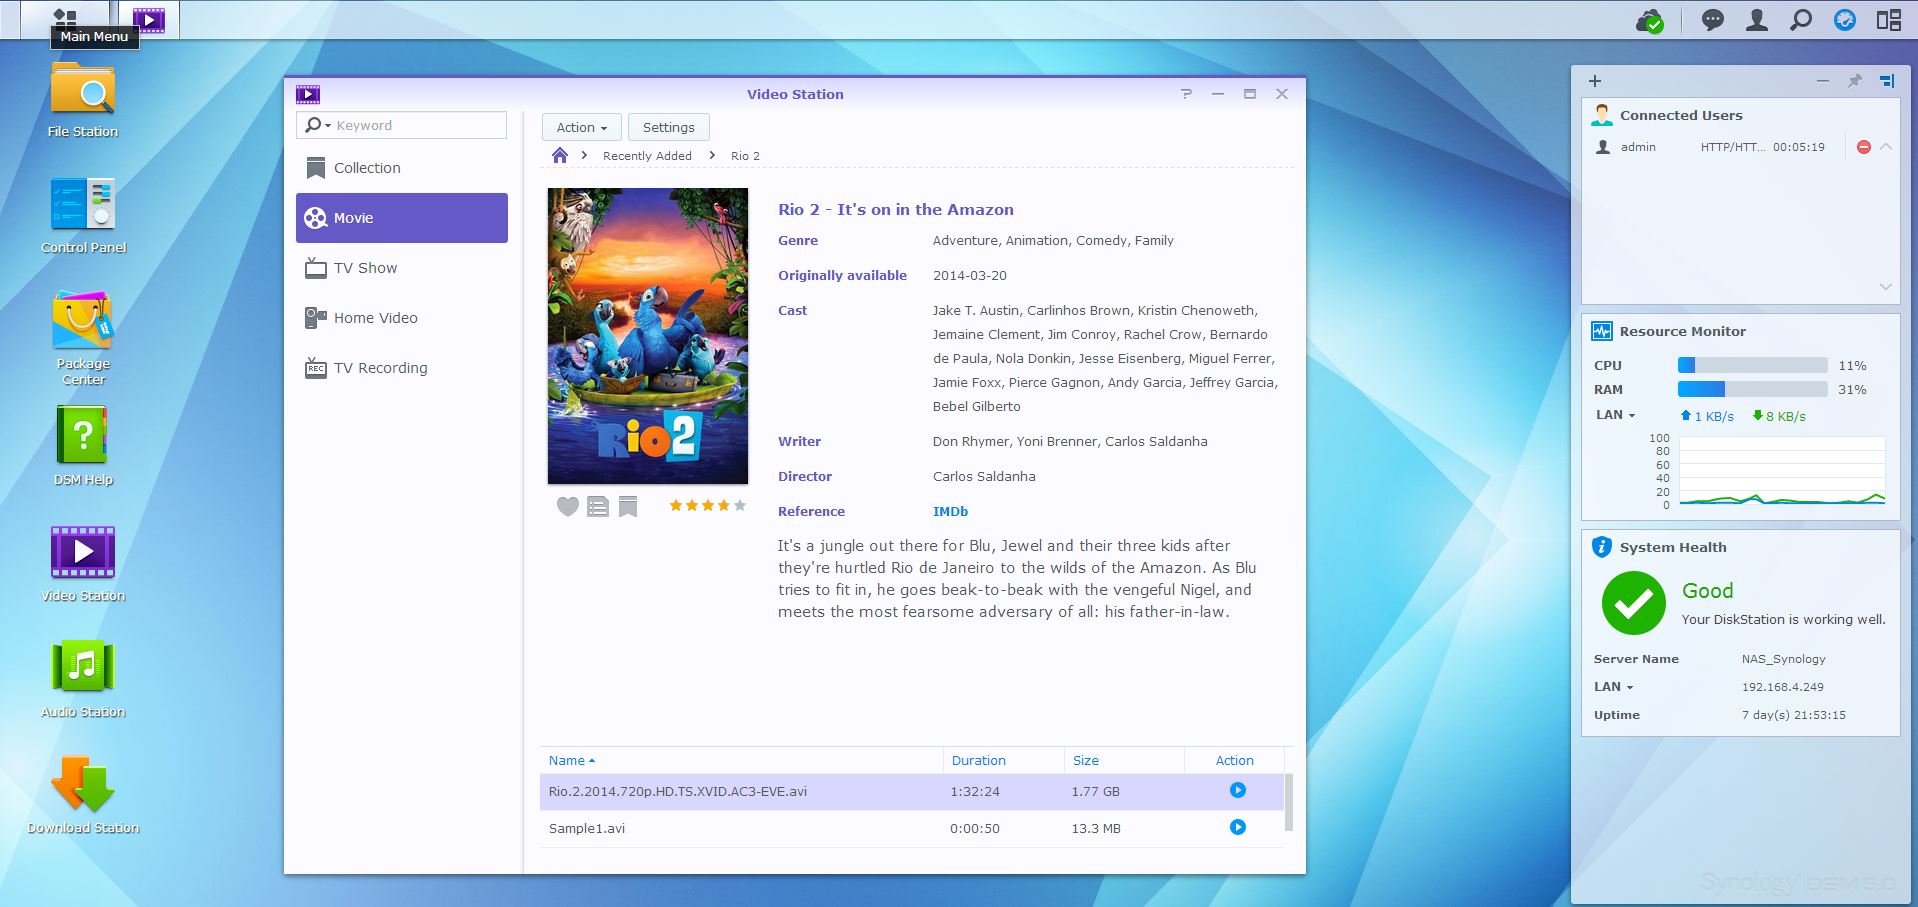1918x907 pixels.
Task: Open the cloud status tray icon
Action: (x=1649, y=20)
